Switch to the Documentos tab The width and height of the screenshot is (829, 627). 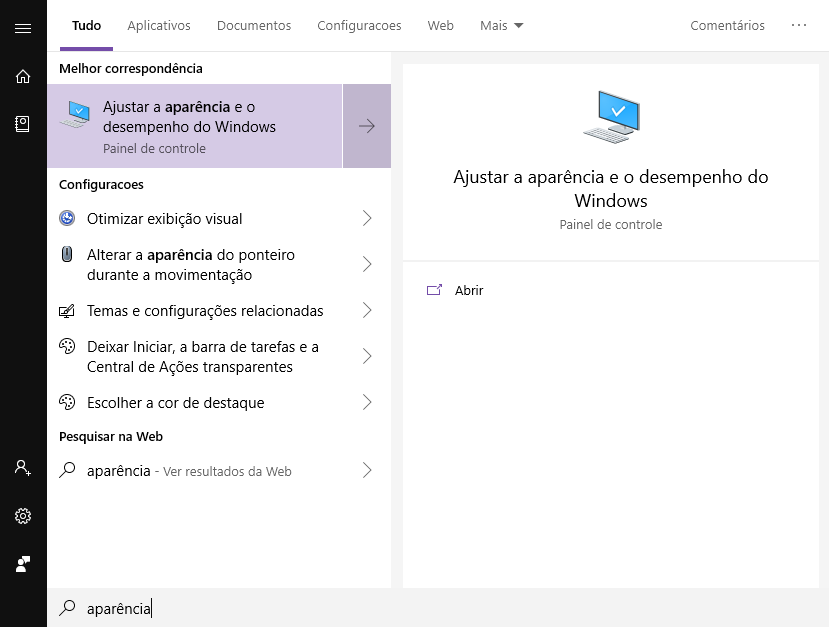[x=254, y=25]
